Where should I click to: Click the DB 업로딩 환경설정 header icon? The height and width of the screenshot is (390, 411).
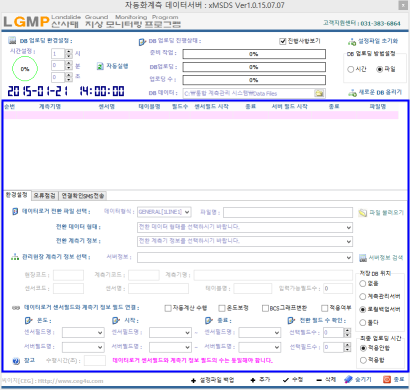pyautogui.click(x=12, y=41)
